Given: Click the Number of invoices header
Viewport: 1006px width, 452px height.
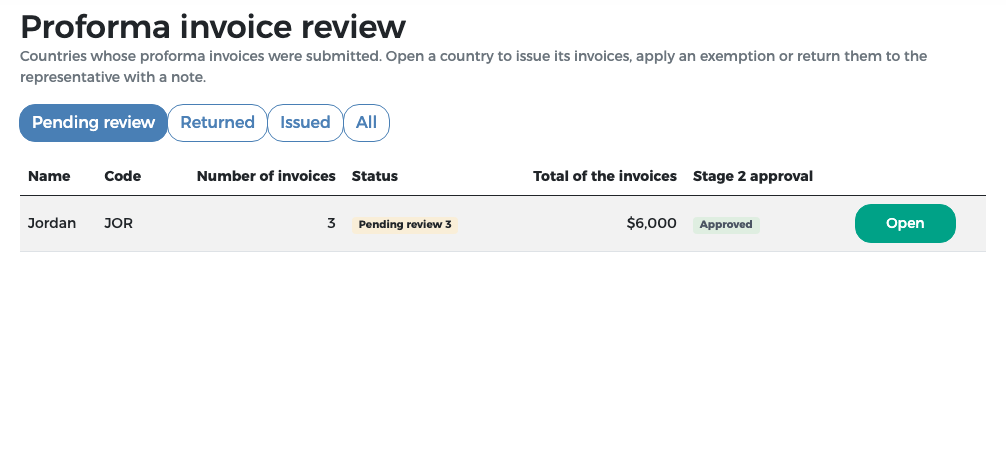Looking at the screenshot, I should click(x=266, y=176).
